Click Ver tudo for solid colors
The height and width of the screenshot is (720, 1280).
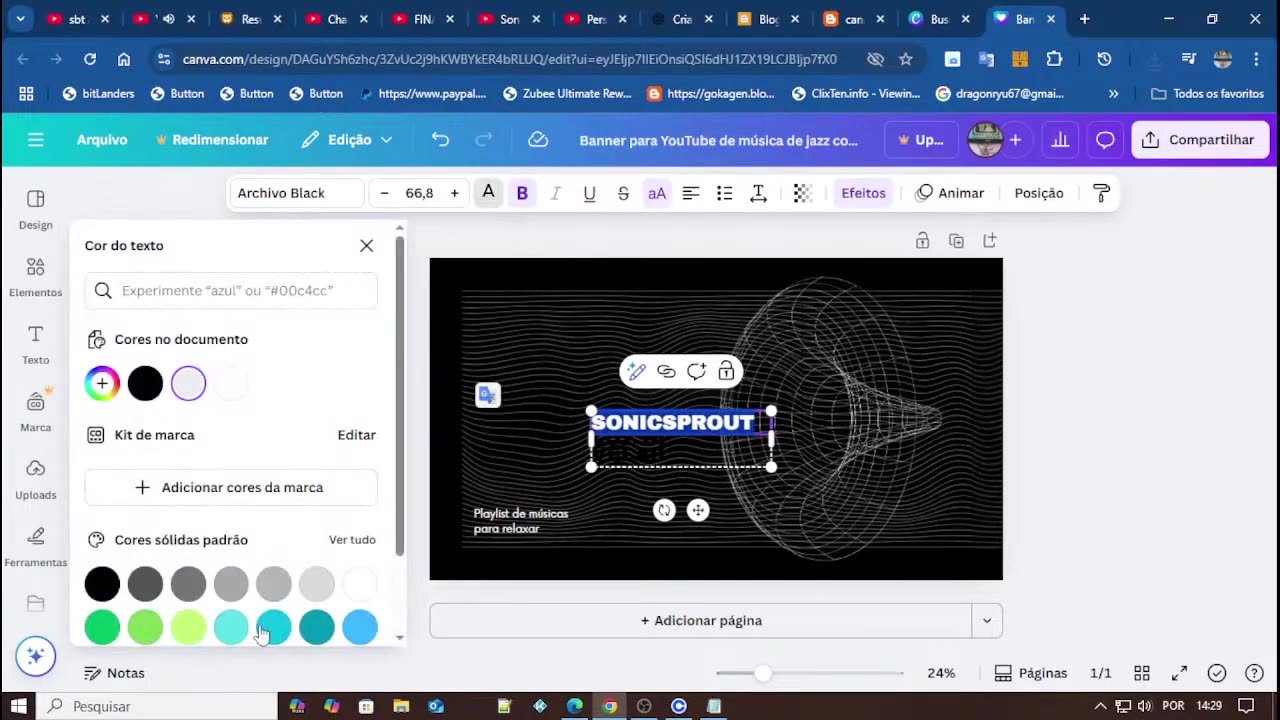click(x=352, y=540)
